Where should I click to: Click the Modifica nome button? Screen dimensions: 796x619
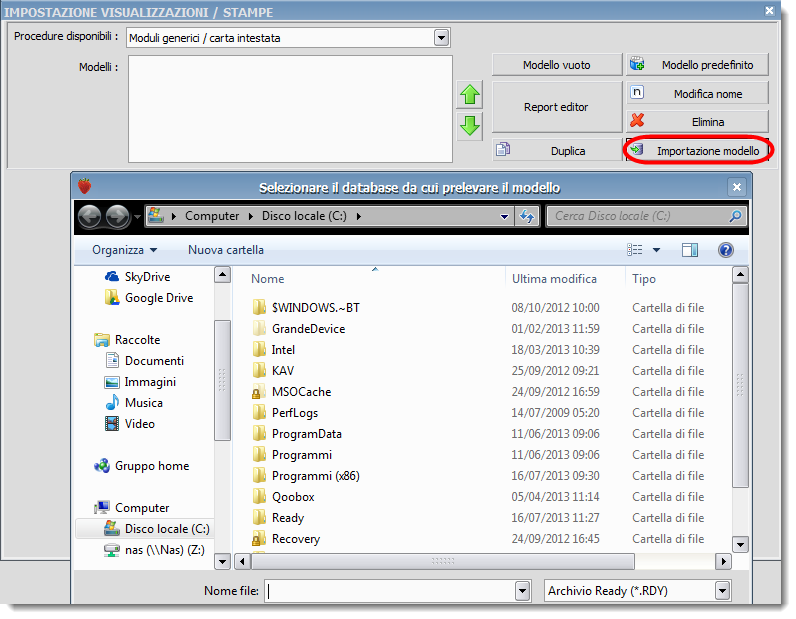point(697,94)
